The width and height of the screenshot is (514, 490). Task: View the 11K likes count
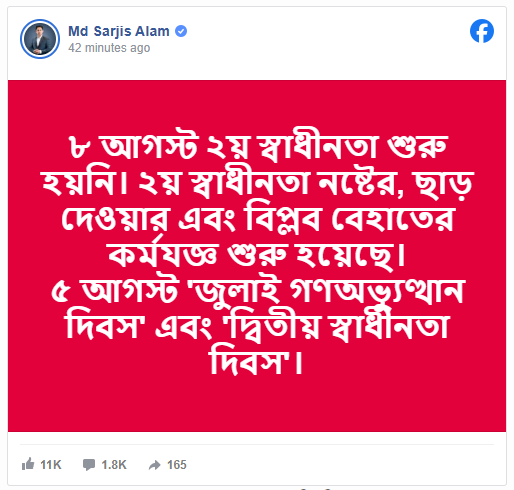(51, 465)
